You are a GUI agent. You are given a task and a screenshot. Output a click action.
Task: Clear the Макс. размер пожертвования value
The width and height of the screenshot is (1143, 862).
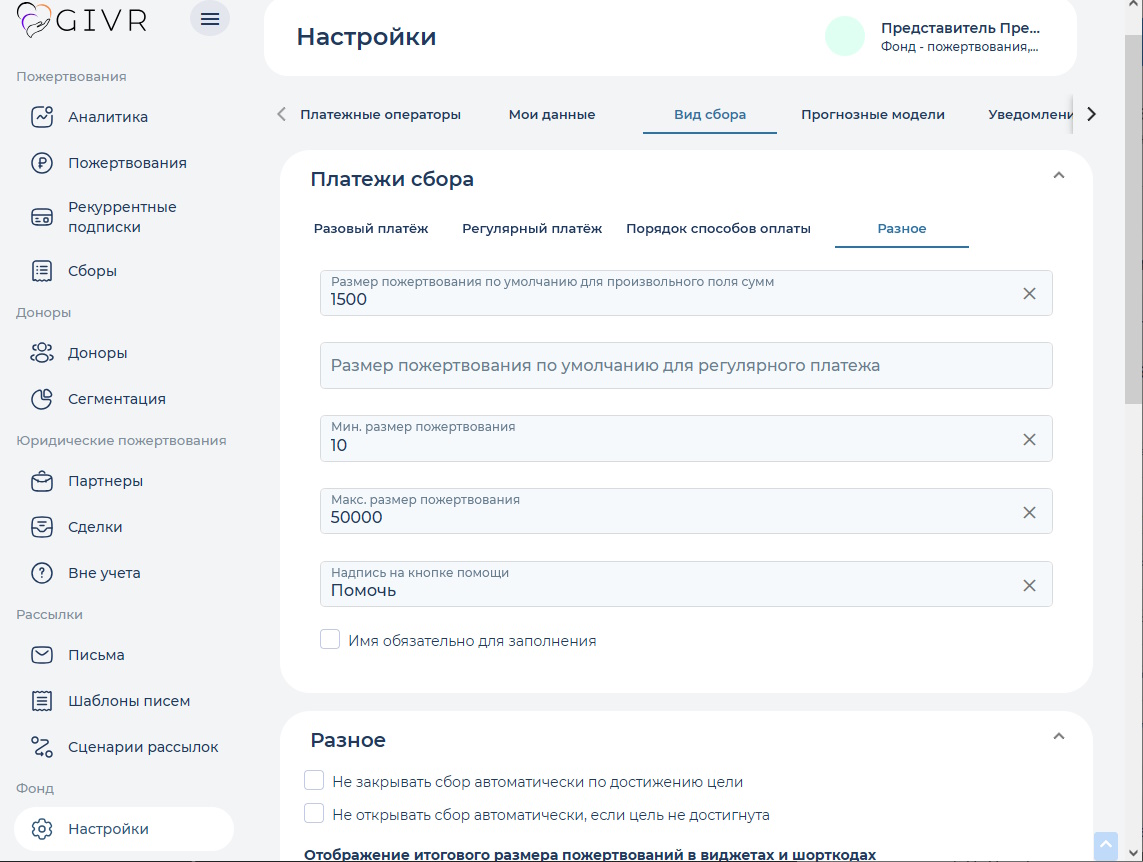[x=1029, y=512]
